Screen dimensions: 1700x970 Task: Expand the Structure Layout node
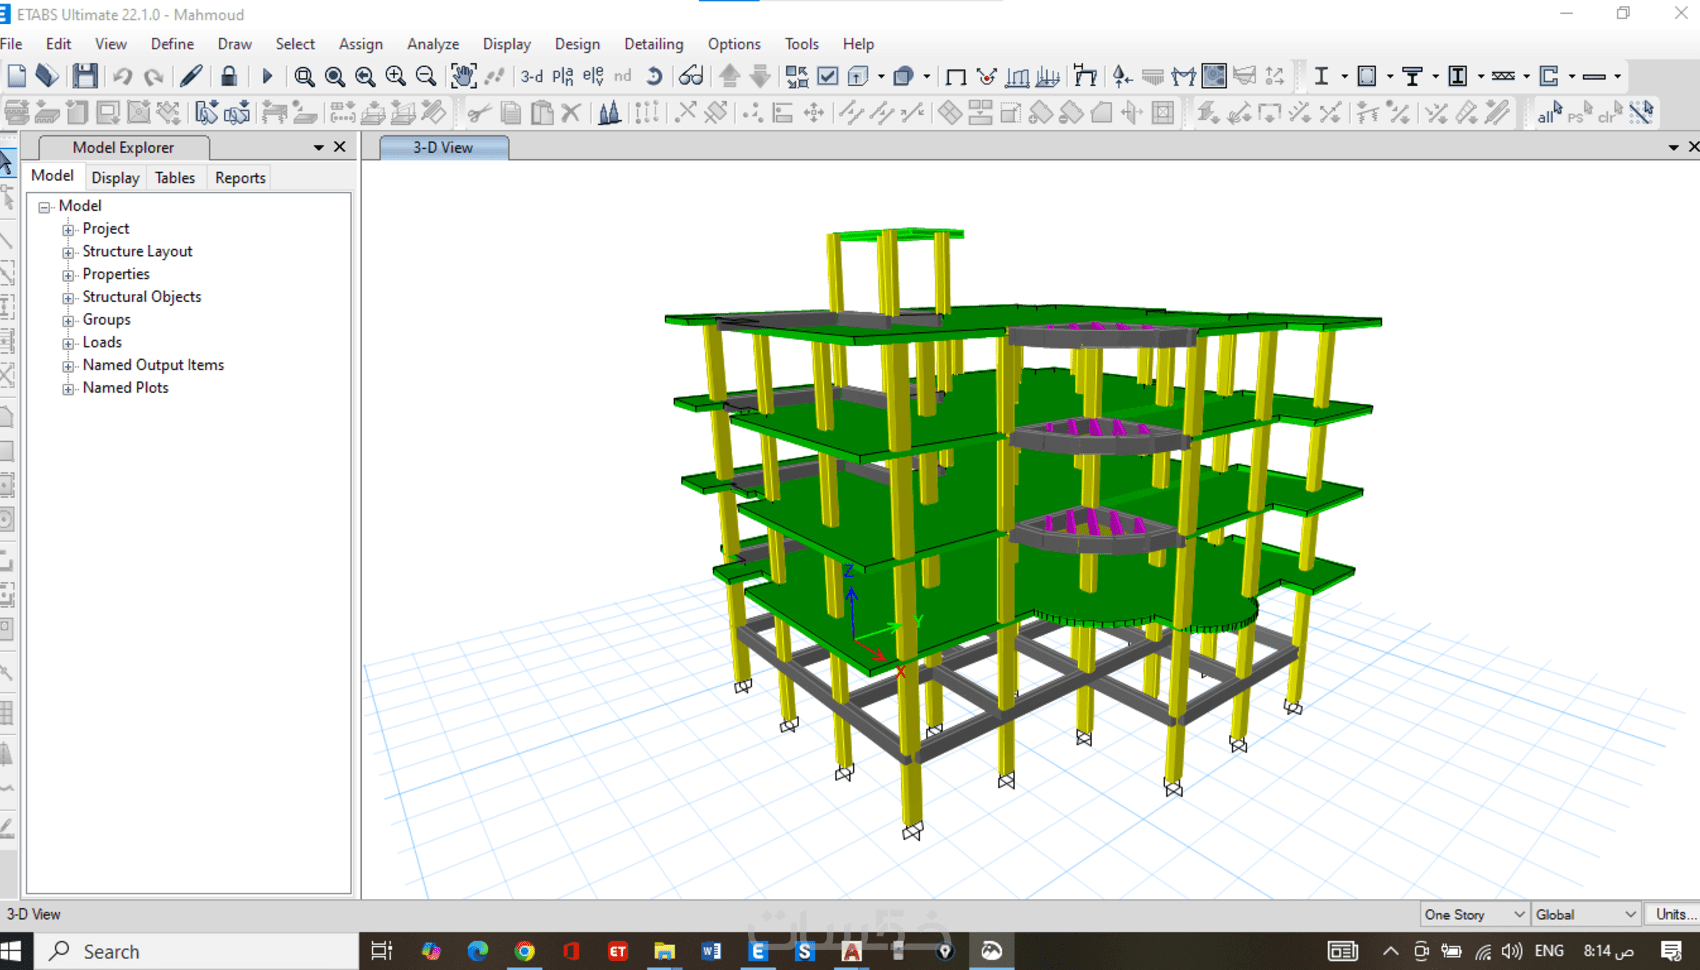tap(68, 252)
